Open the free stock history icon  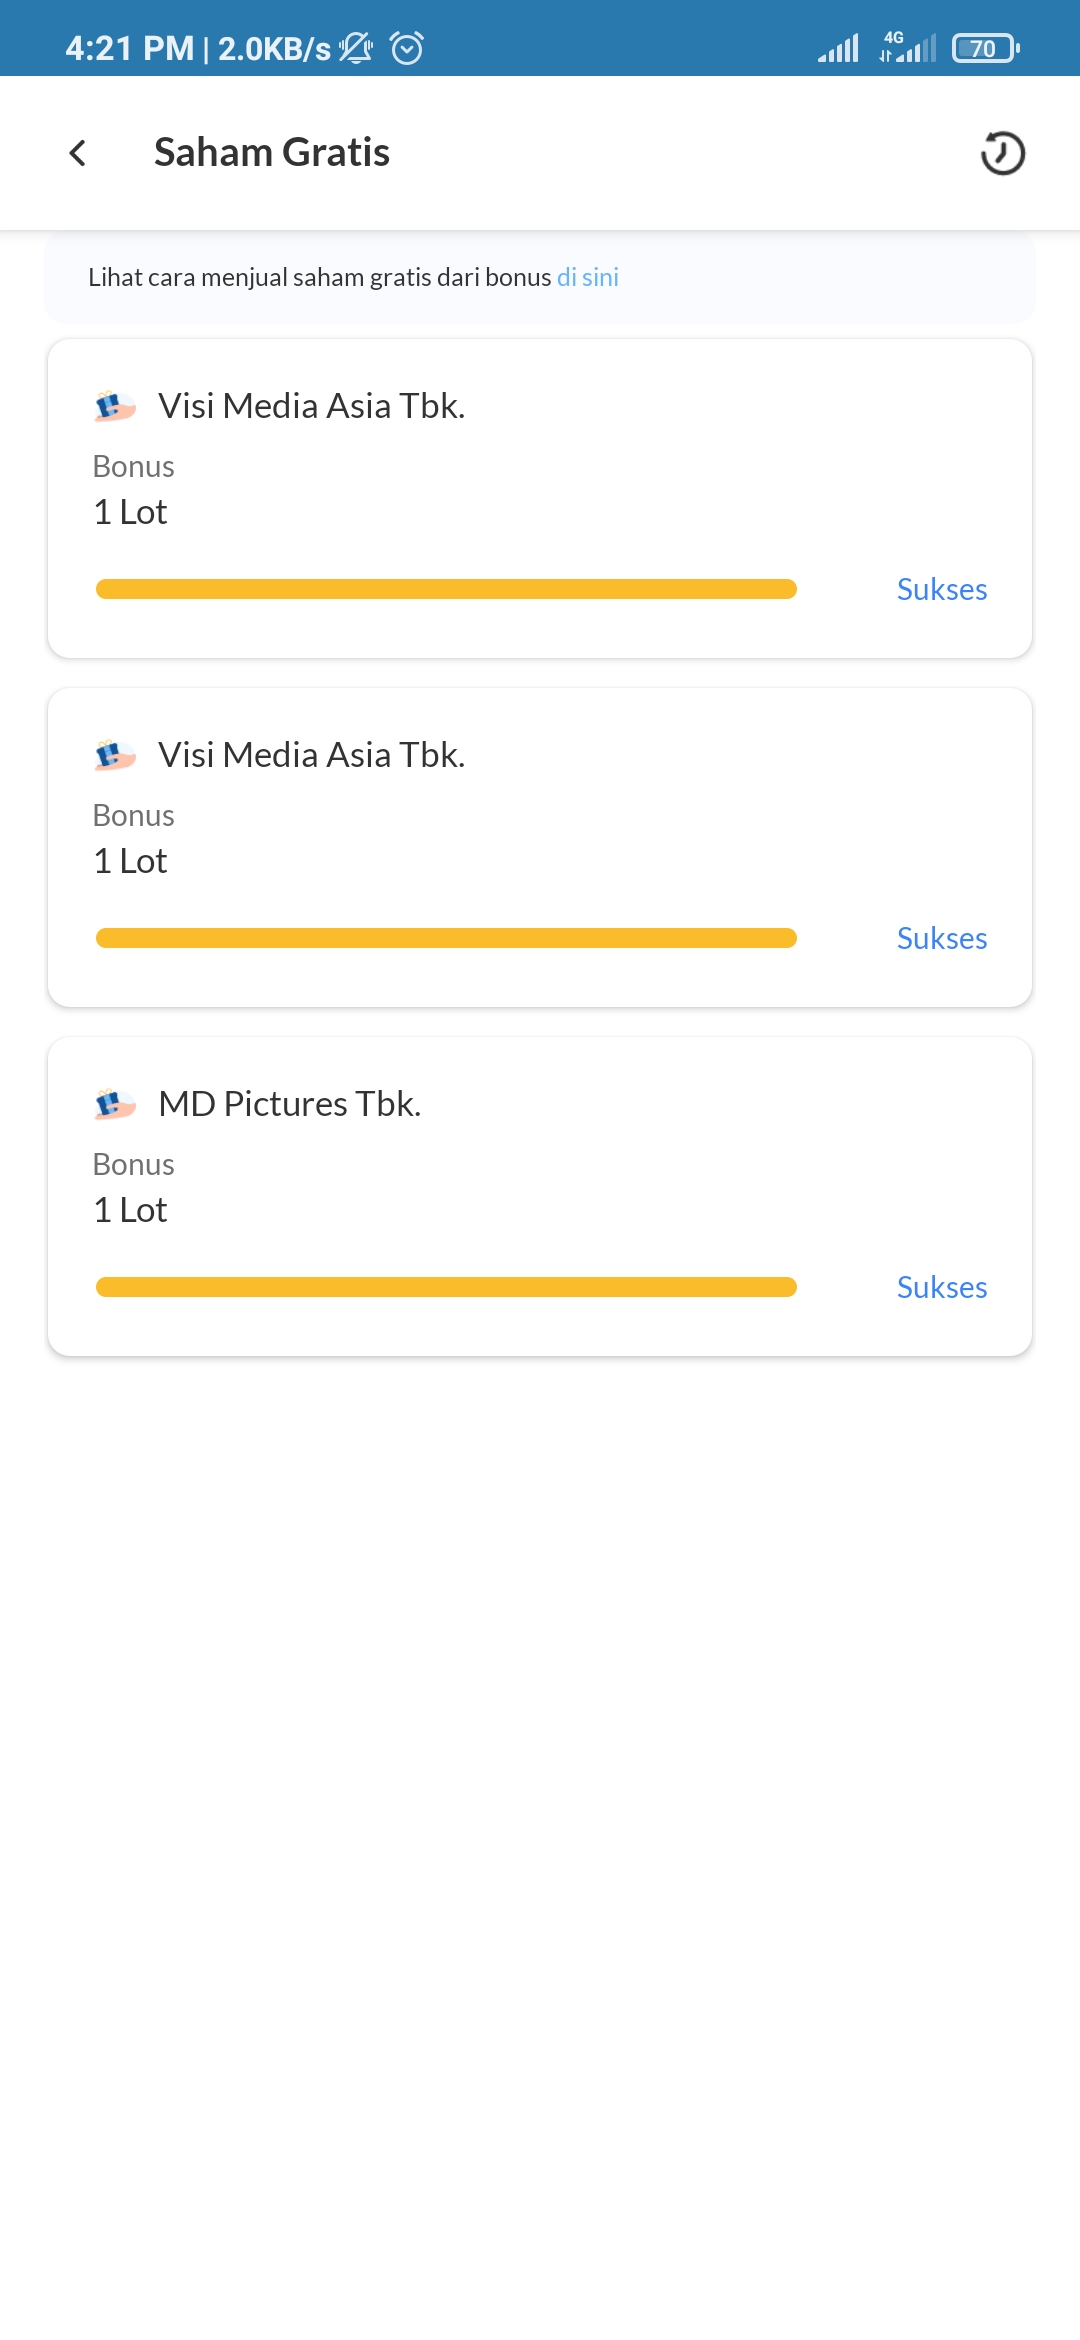[1002, 153]
